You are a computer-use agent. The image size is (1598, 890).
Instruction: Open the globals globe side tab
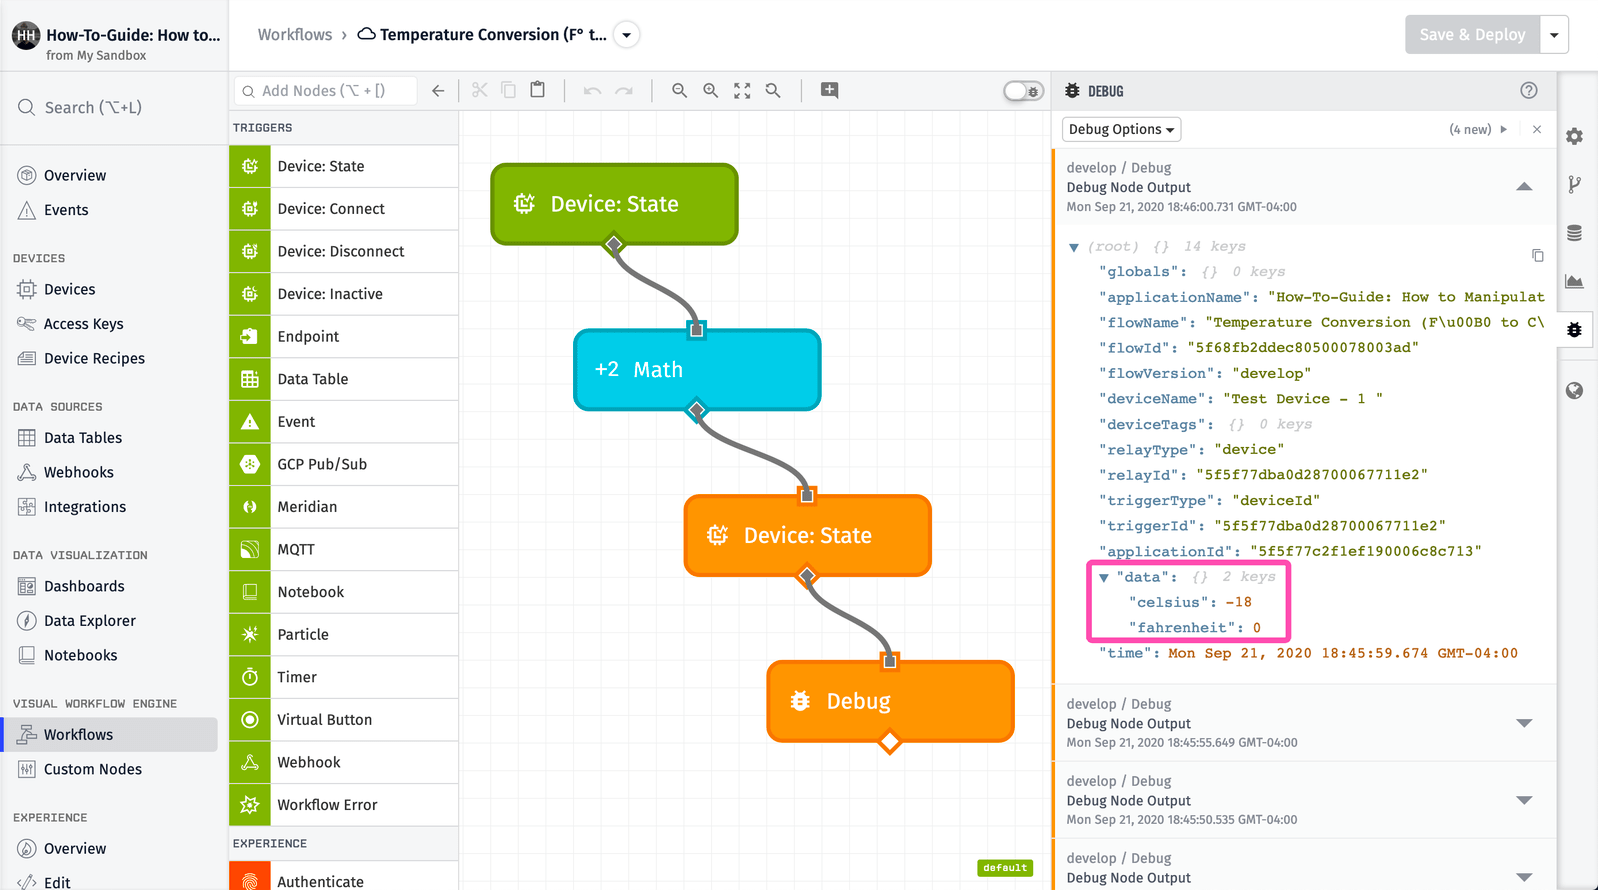pyautogui.click(x=1574, y=390)
